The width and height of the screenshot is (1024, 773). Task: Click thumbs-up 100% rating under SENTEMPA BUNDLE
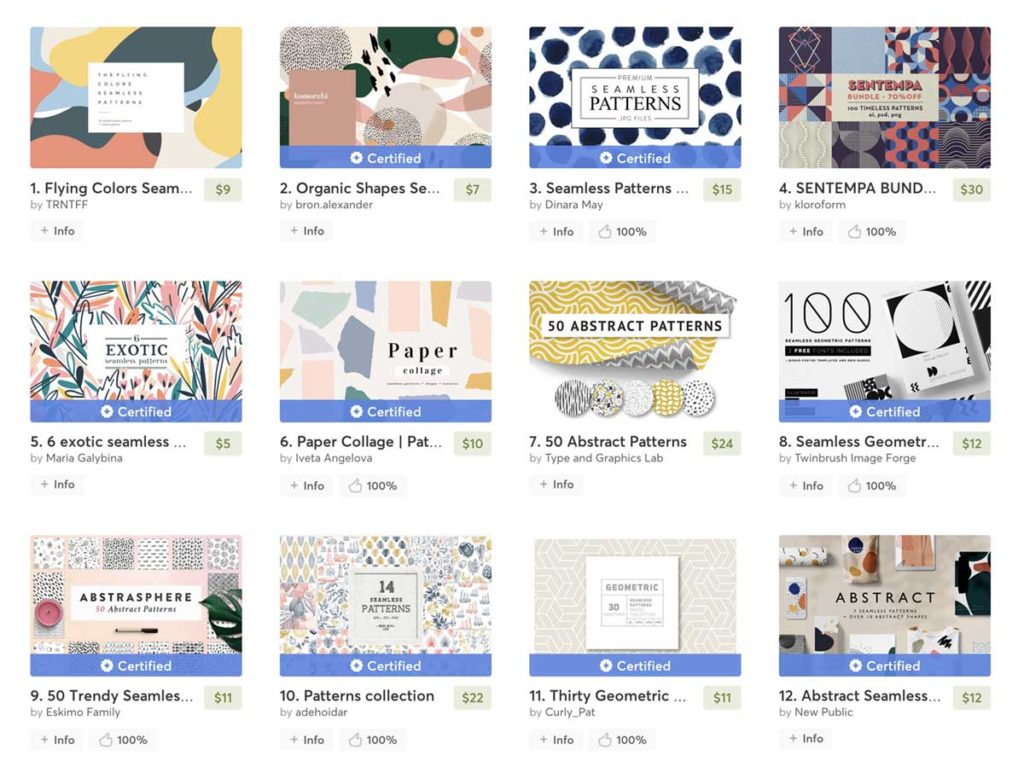pyautogui.click(x=872, y=231)
